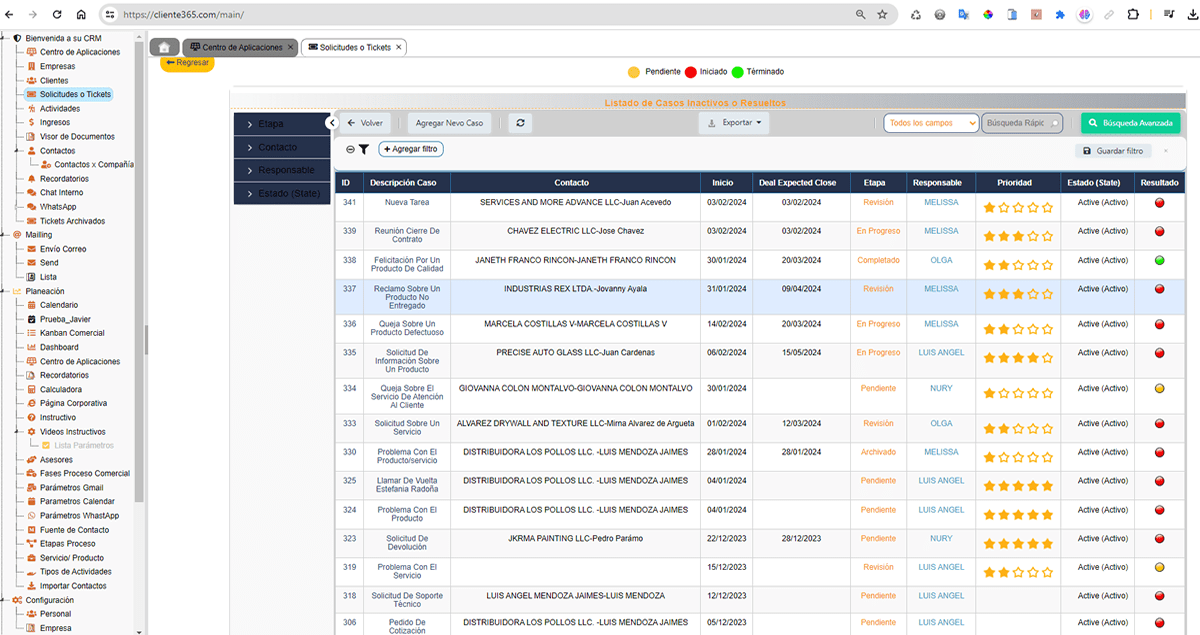Expand the Contacto filter panel
Screen dimensions: 1200x635
click(x=281, y=147)
